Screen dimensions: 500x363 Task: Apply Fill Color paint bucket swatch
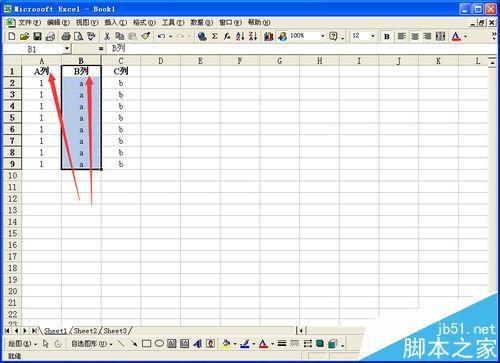click(x=226, y=343)
